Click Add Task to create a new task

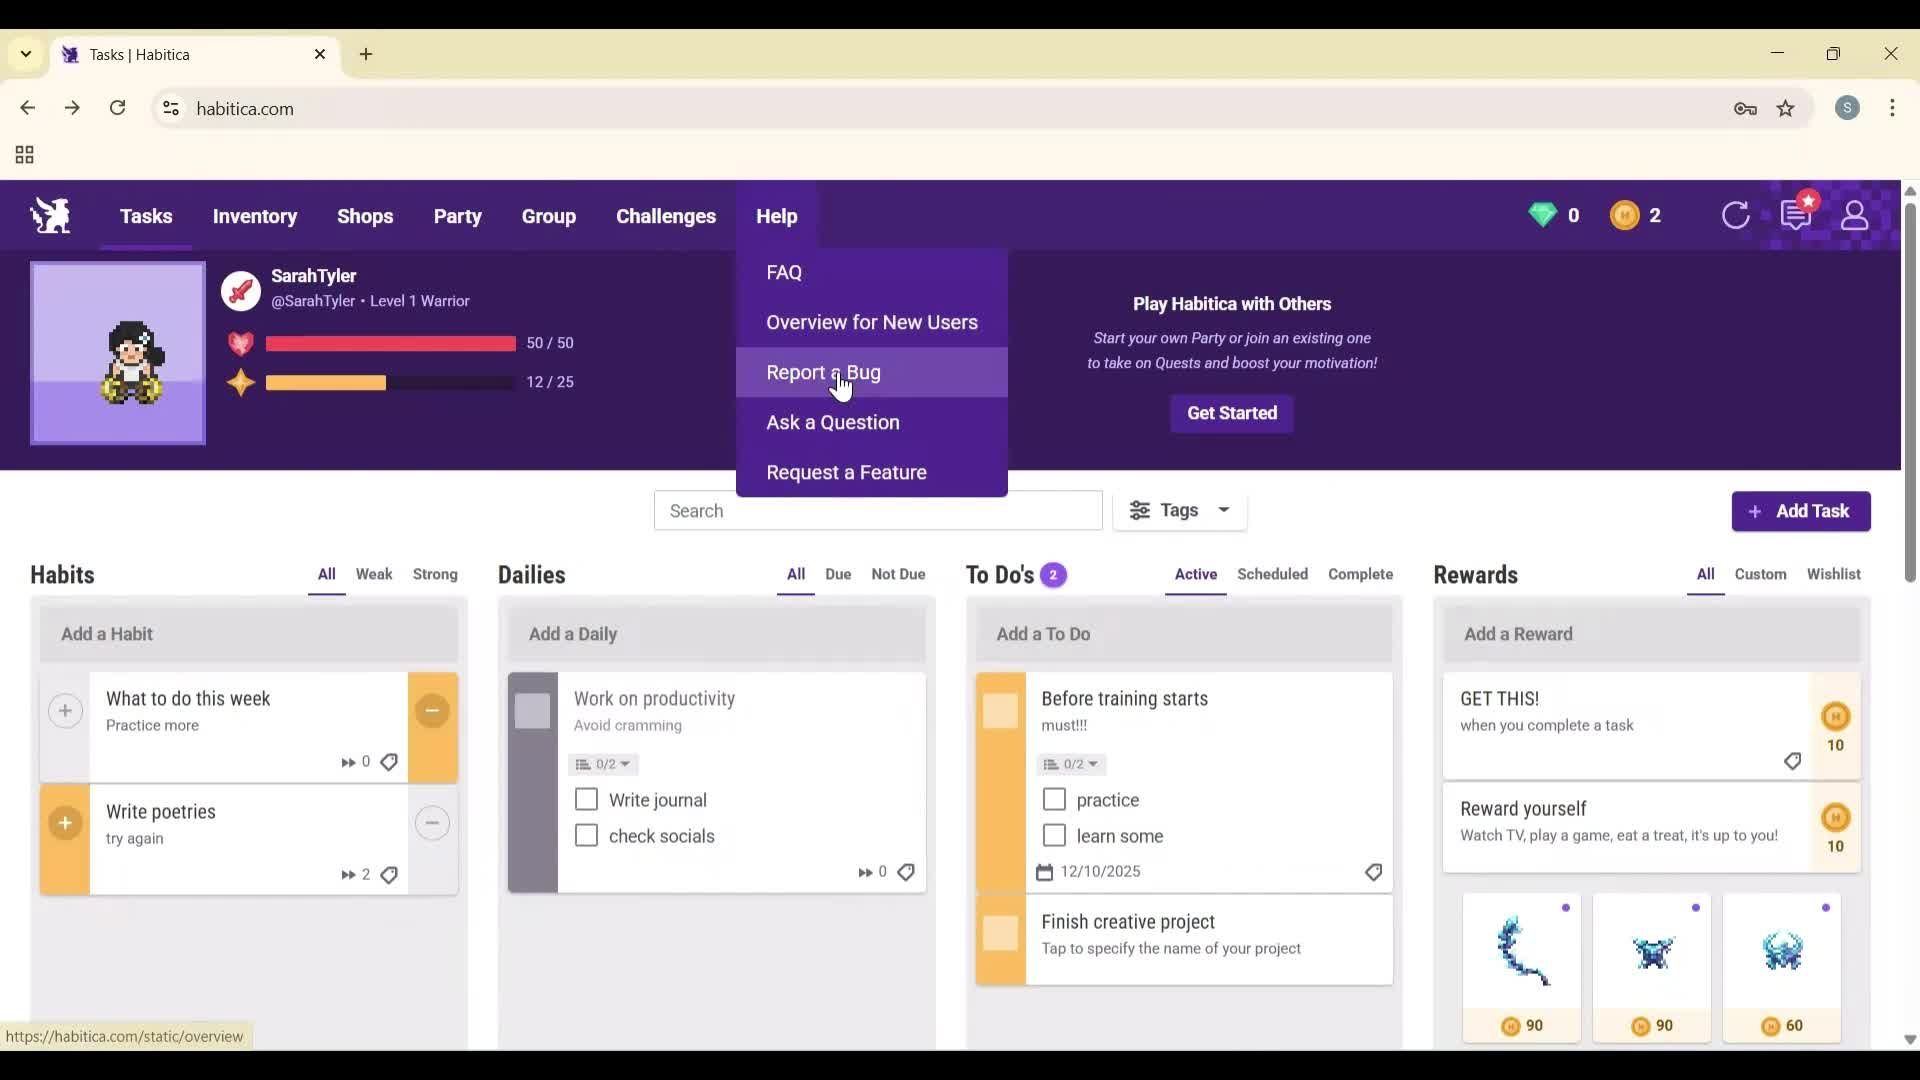click(1800, 511)
